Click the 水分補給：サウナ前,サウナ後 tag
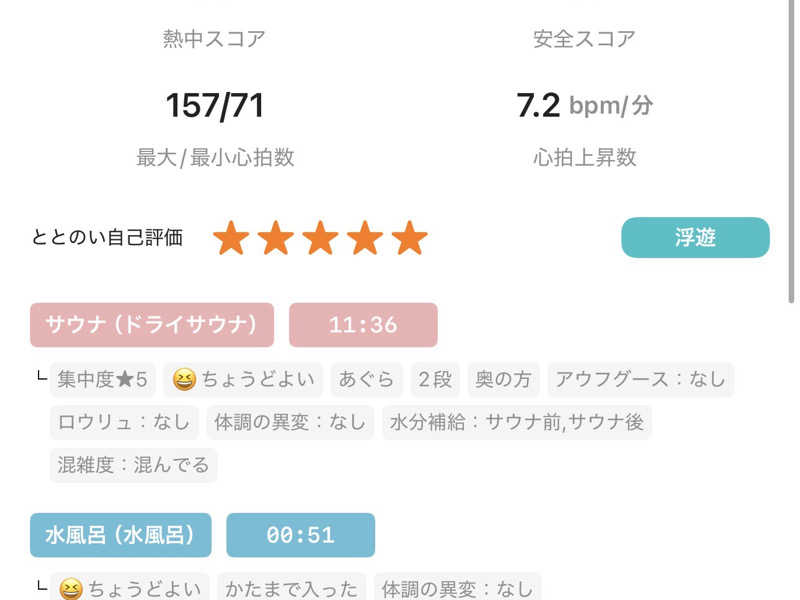 coord(517,422)
